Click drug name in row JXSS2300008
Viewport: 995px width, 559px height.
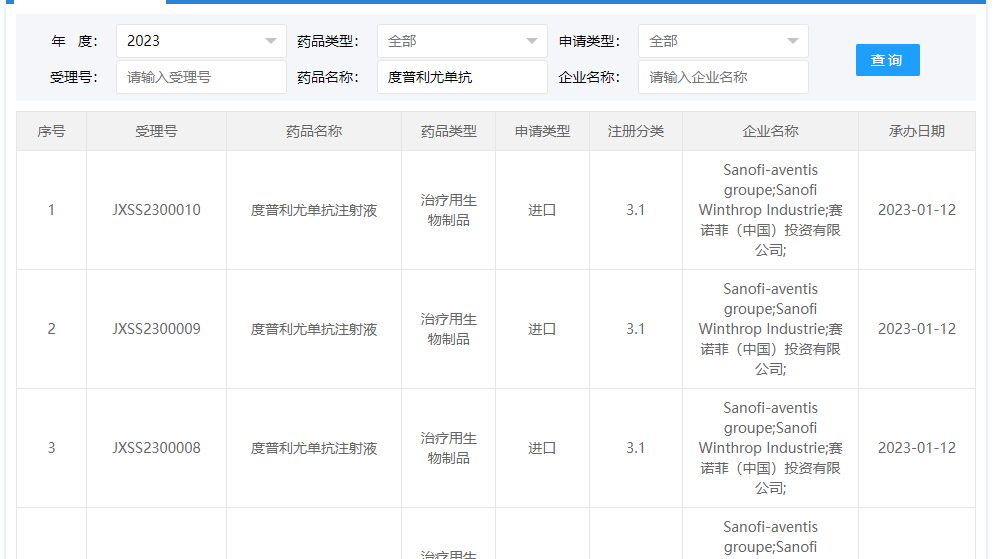(x=313, y=448)
